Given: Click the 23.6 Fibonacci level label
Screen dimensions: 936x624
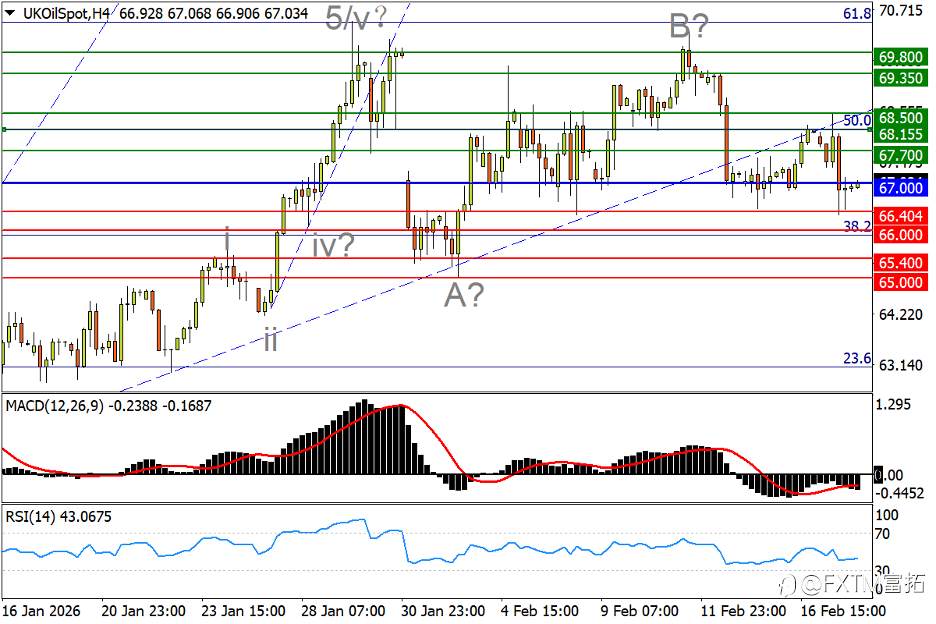Looking at the screenshot, I should tap(857, 358).
